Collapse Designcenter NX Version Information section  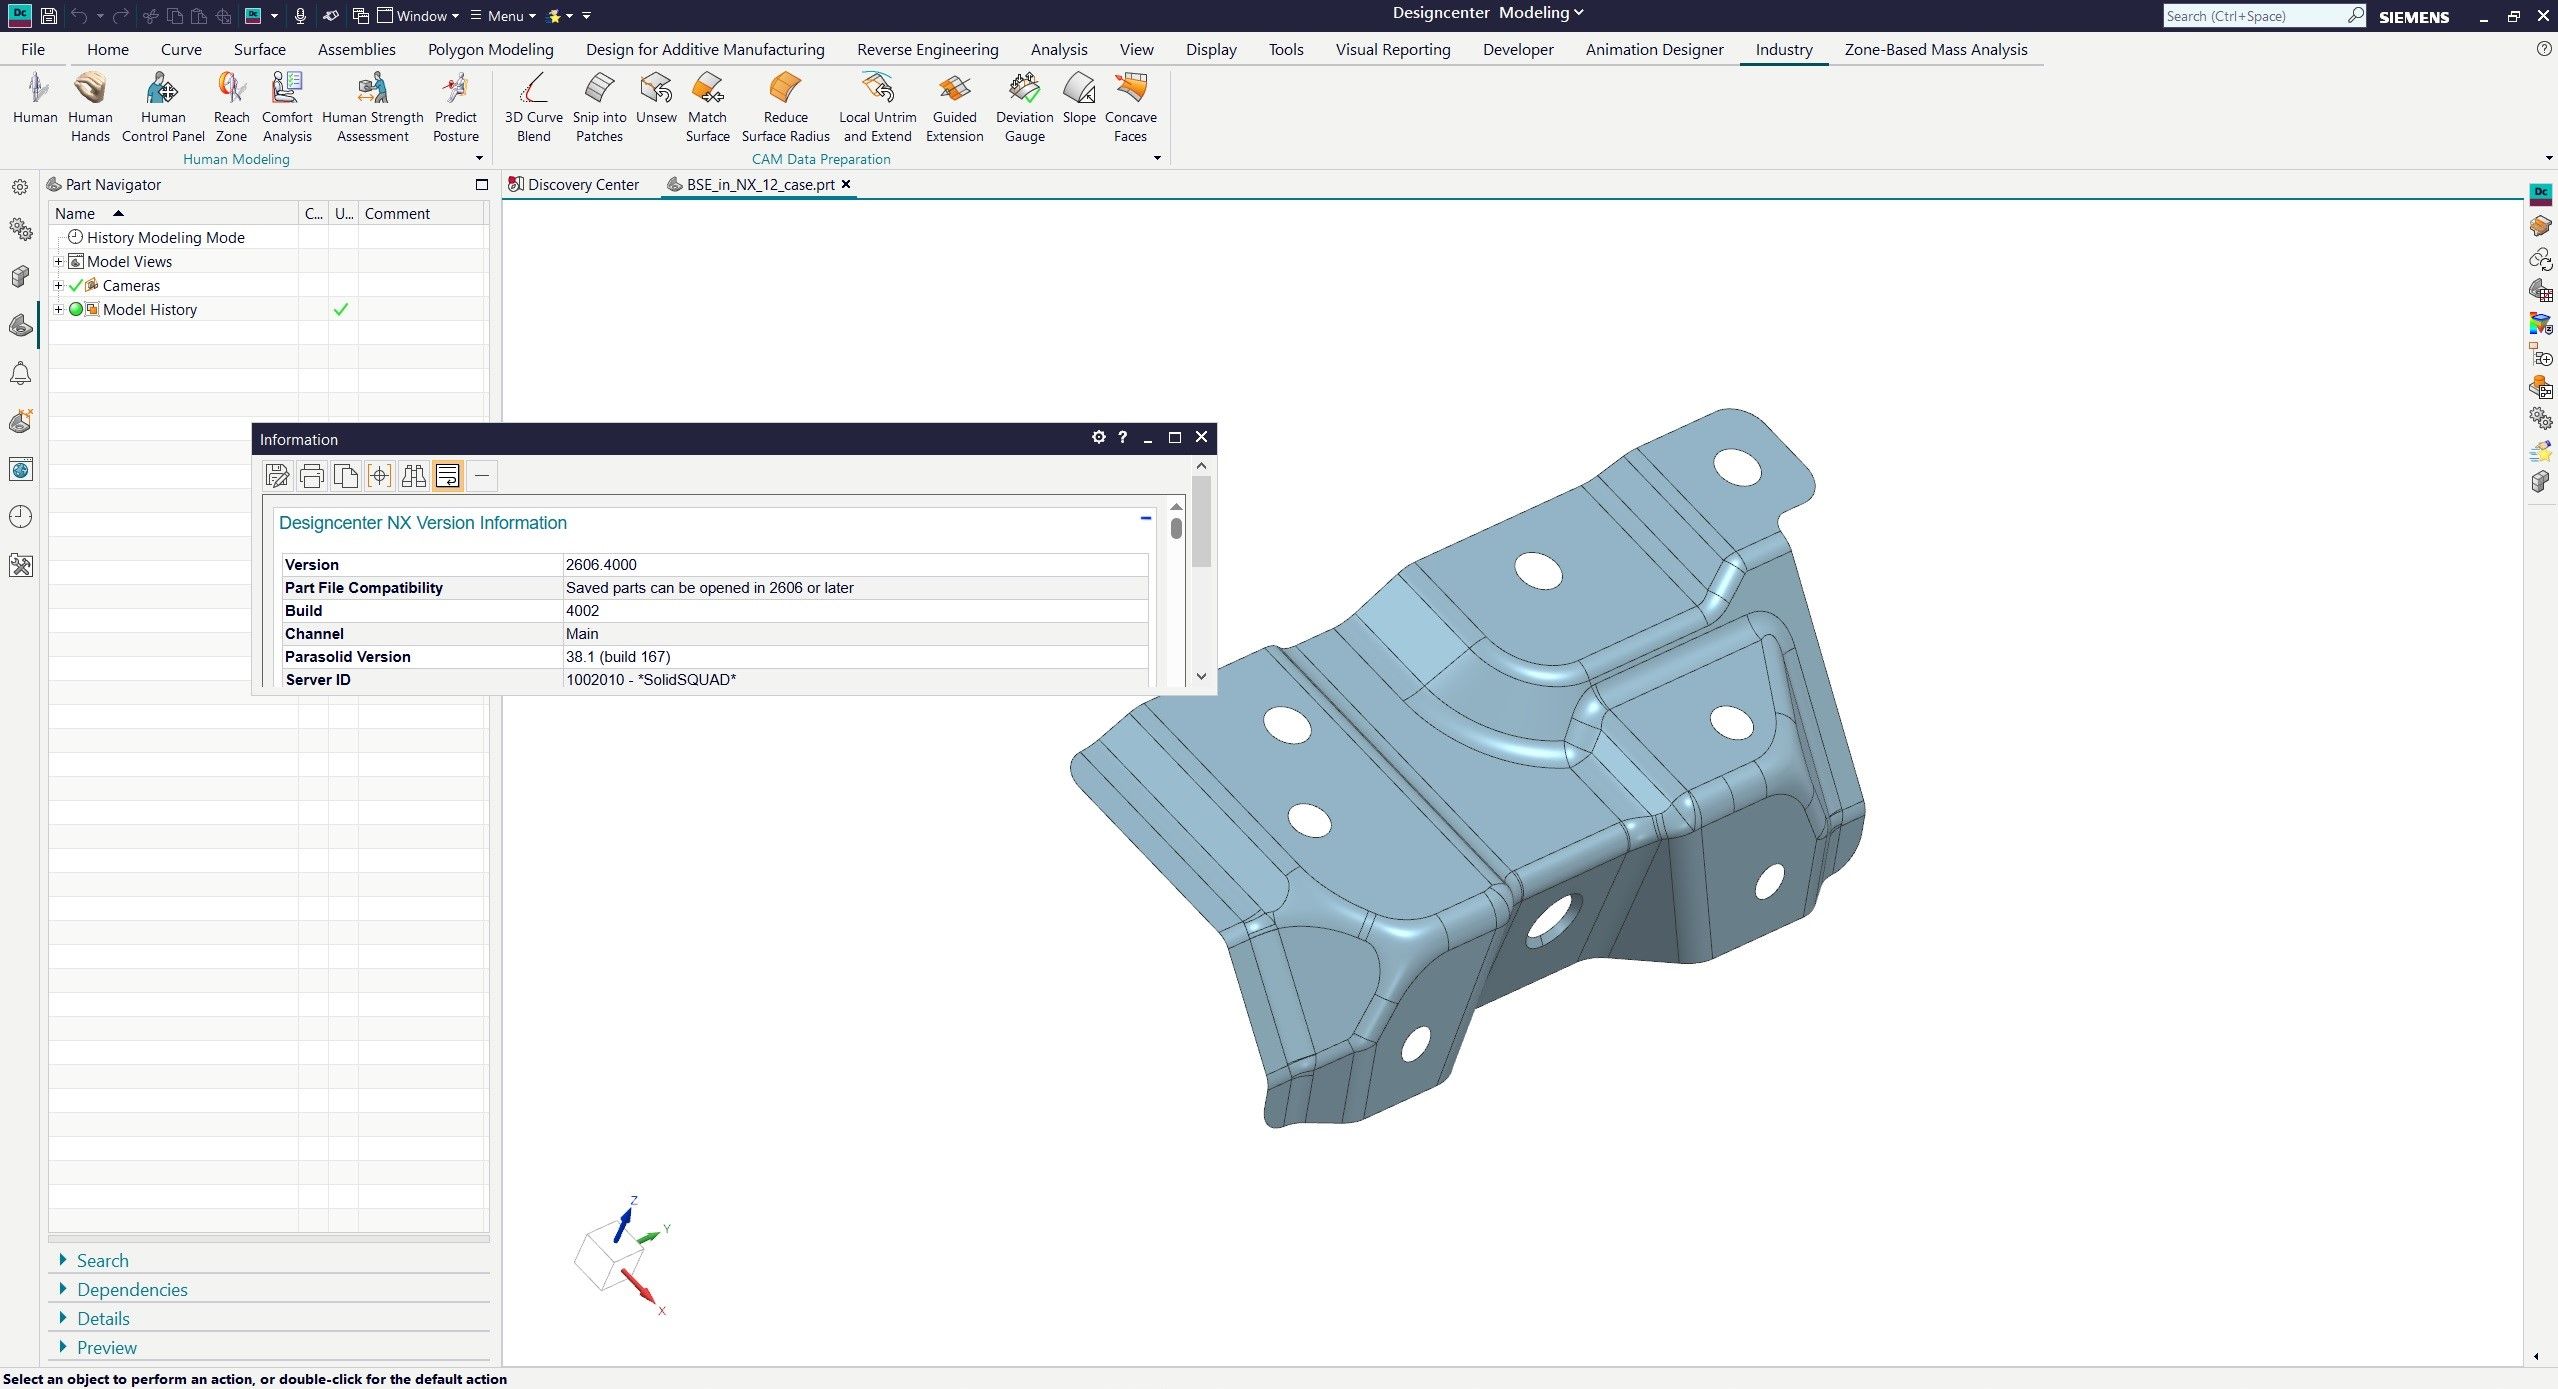coord(1146,518)
